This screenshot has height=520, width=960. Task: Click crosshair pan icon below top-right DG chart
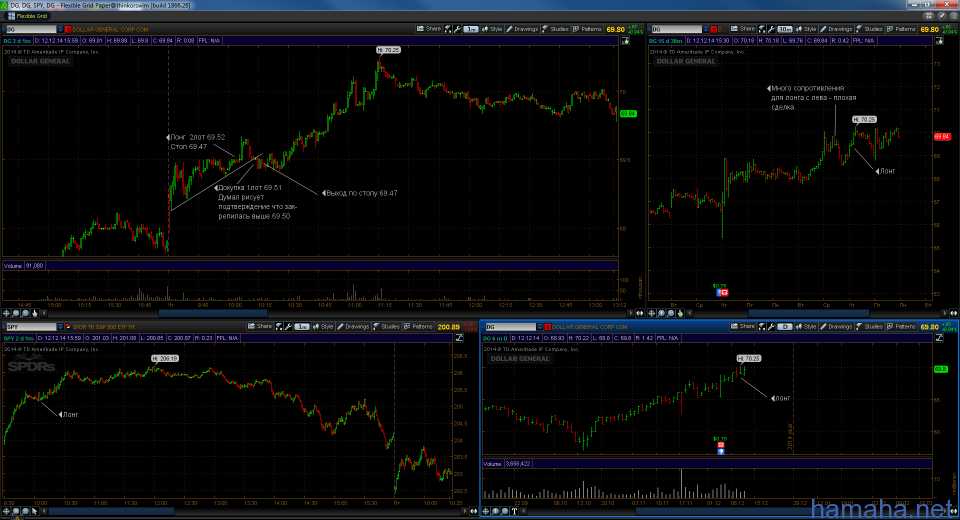pos(652,313)
